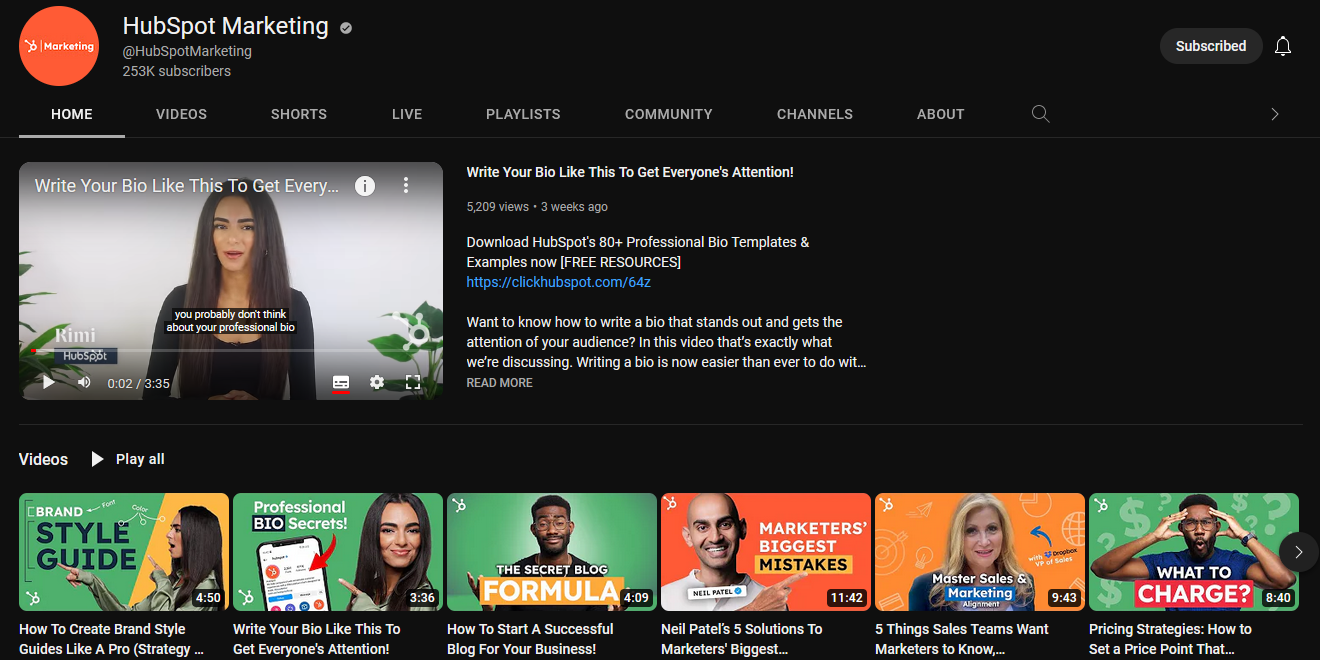The height and width of the screenshot is (660, 1320).
Task: Switch to the HOME tab
Action: pos(72,114)
